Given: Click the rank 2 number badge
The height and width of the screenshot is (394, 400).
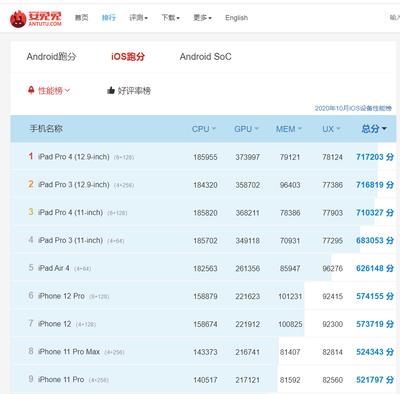Looking at the screenshot, I should coord(31,184).
